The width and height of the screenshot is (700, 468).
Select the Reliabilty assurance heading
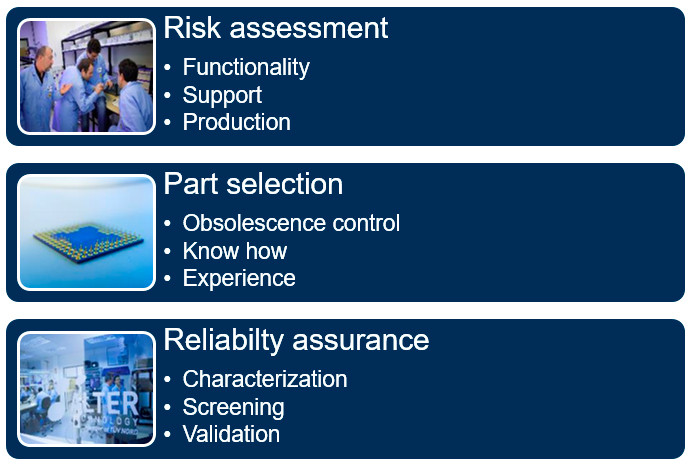click(296, 340)
